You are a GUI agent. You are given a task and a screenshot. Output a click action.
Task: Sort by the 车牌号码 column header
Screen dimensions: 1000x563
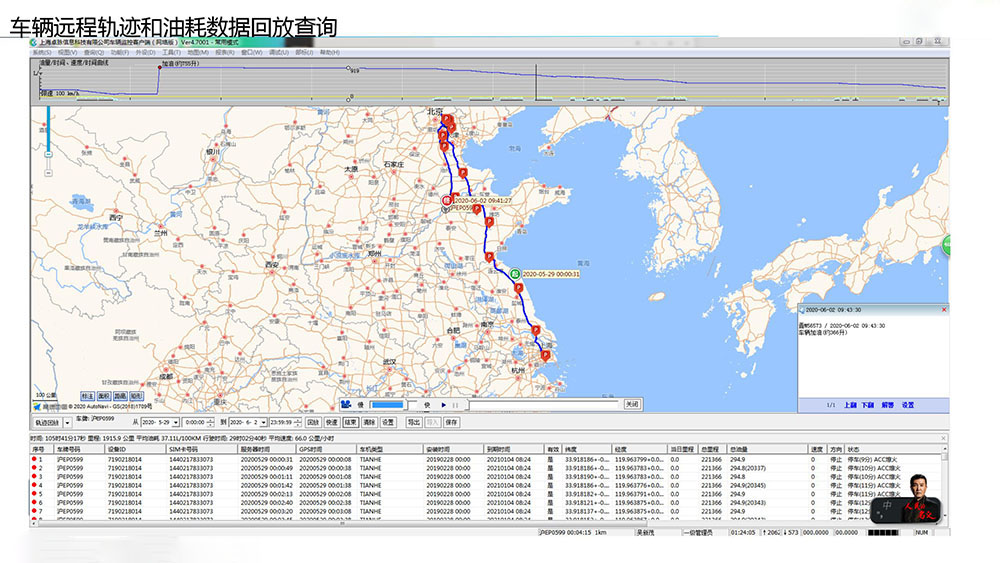tap(80, 450)
